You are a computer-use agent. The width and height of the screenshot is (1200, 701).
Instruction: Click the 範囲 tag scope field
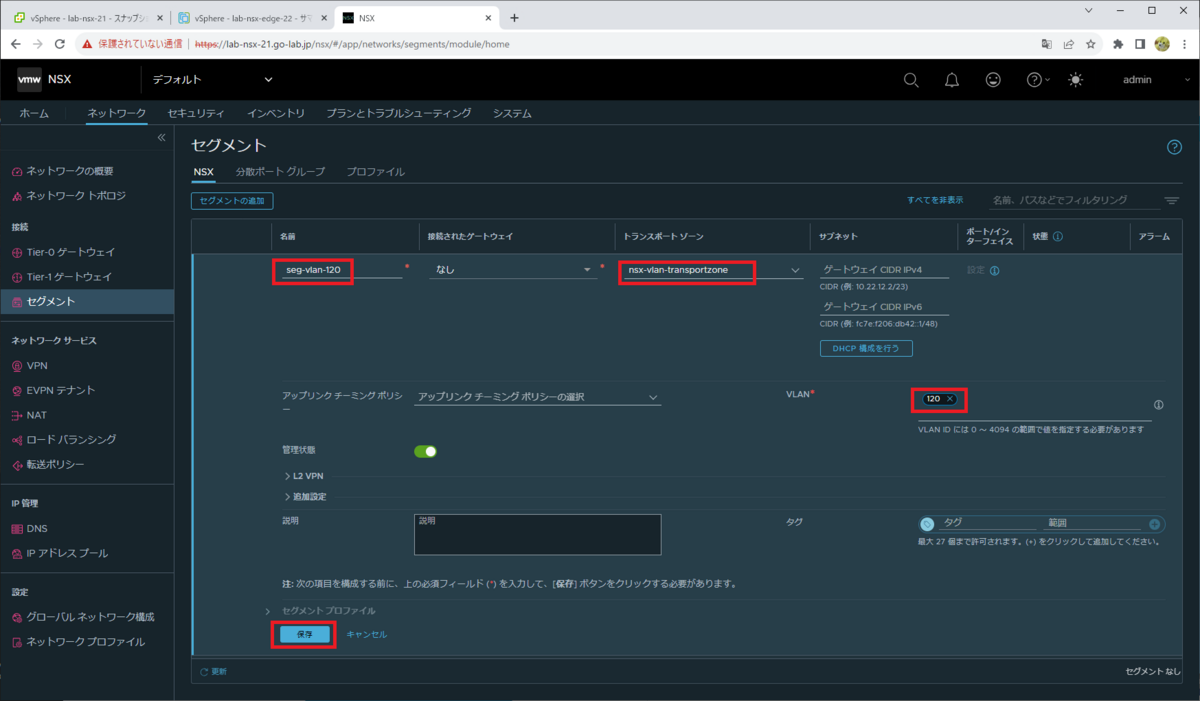click(x=1092, y=523)
